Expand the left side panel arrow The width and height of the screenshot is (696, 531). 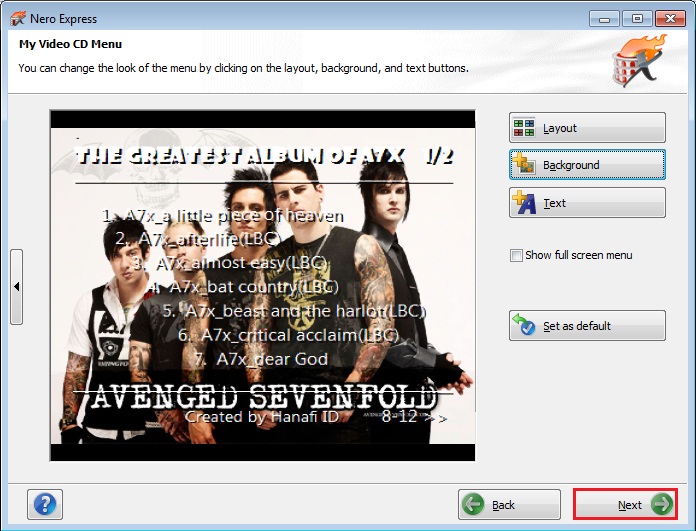tap(16, 287)
